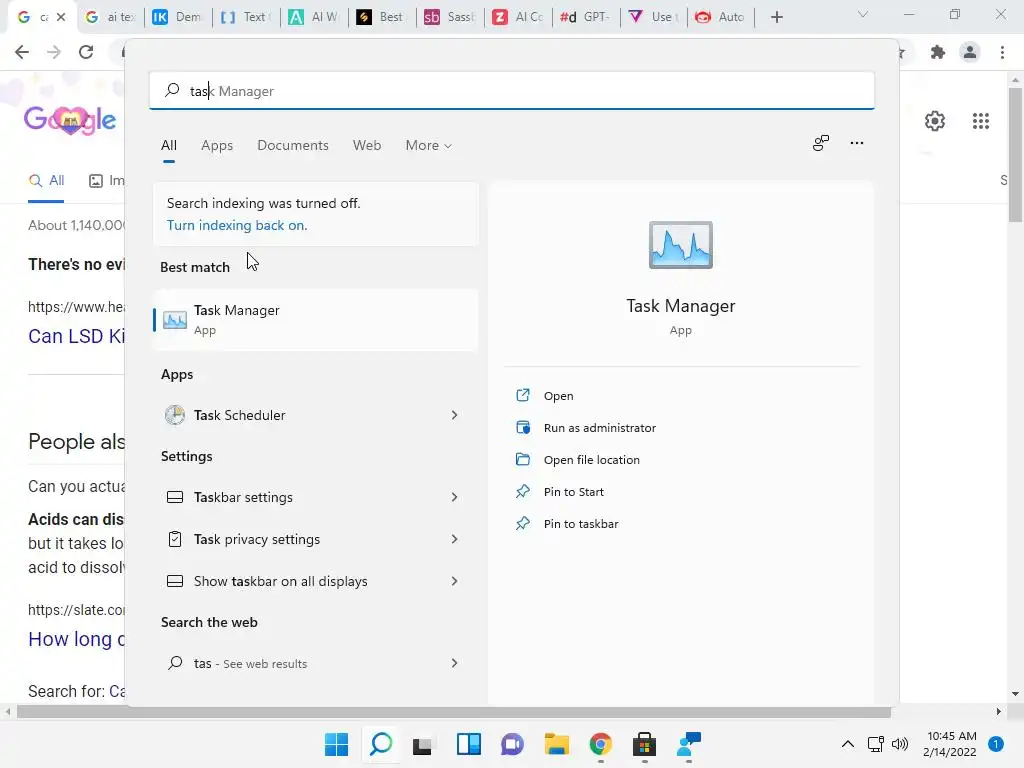Open the search panel more options ellipsis

pyautogui.click(x=856, y=143)
